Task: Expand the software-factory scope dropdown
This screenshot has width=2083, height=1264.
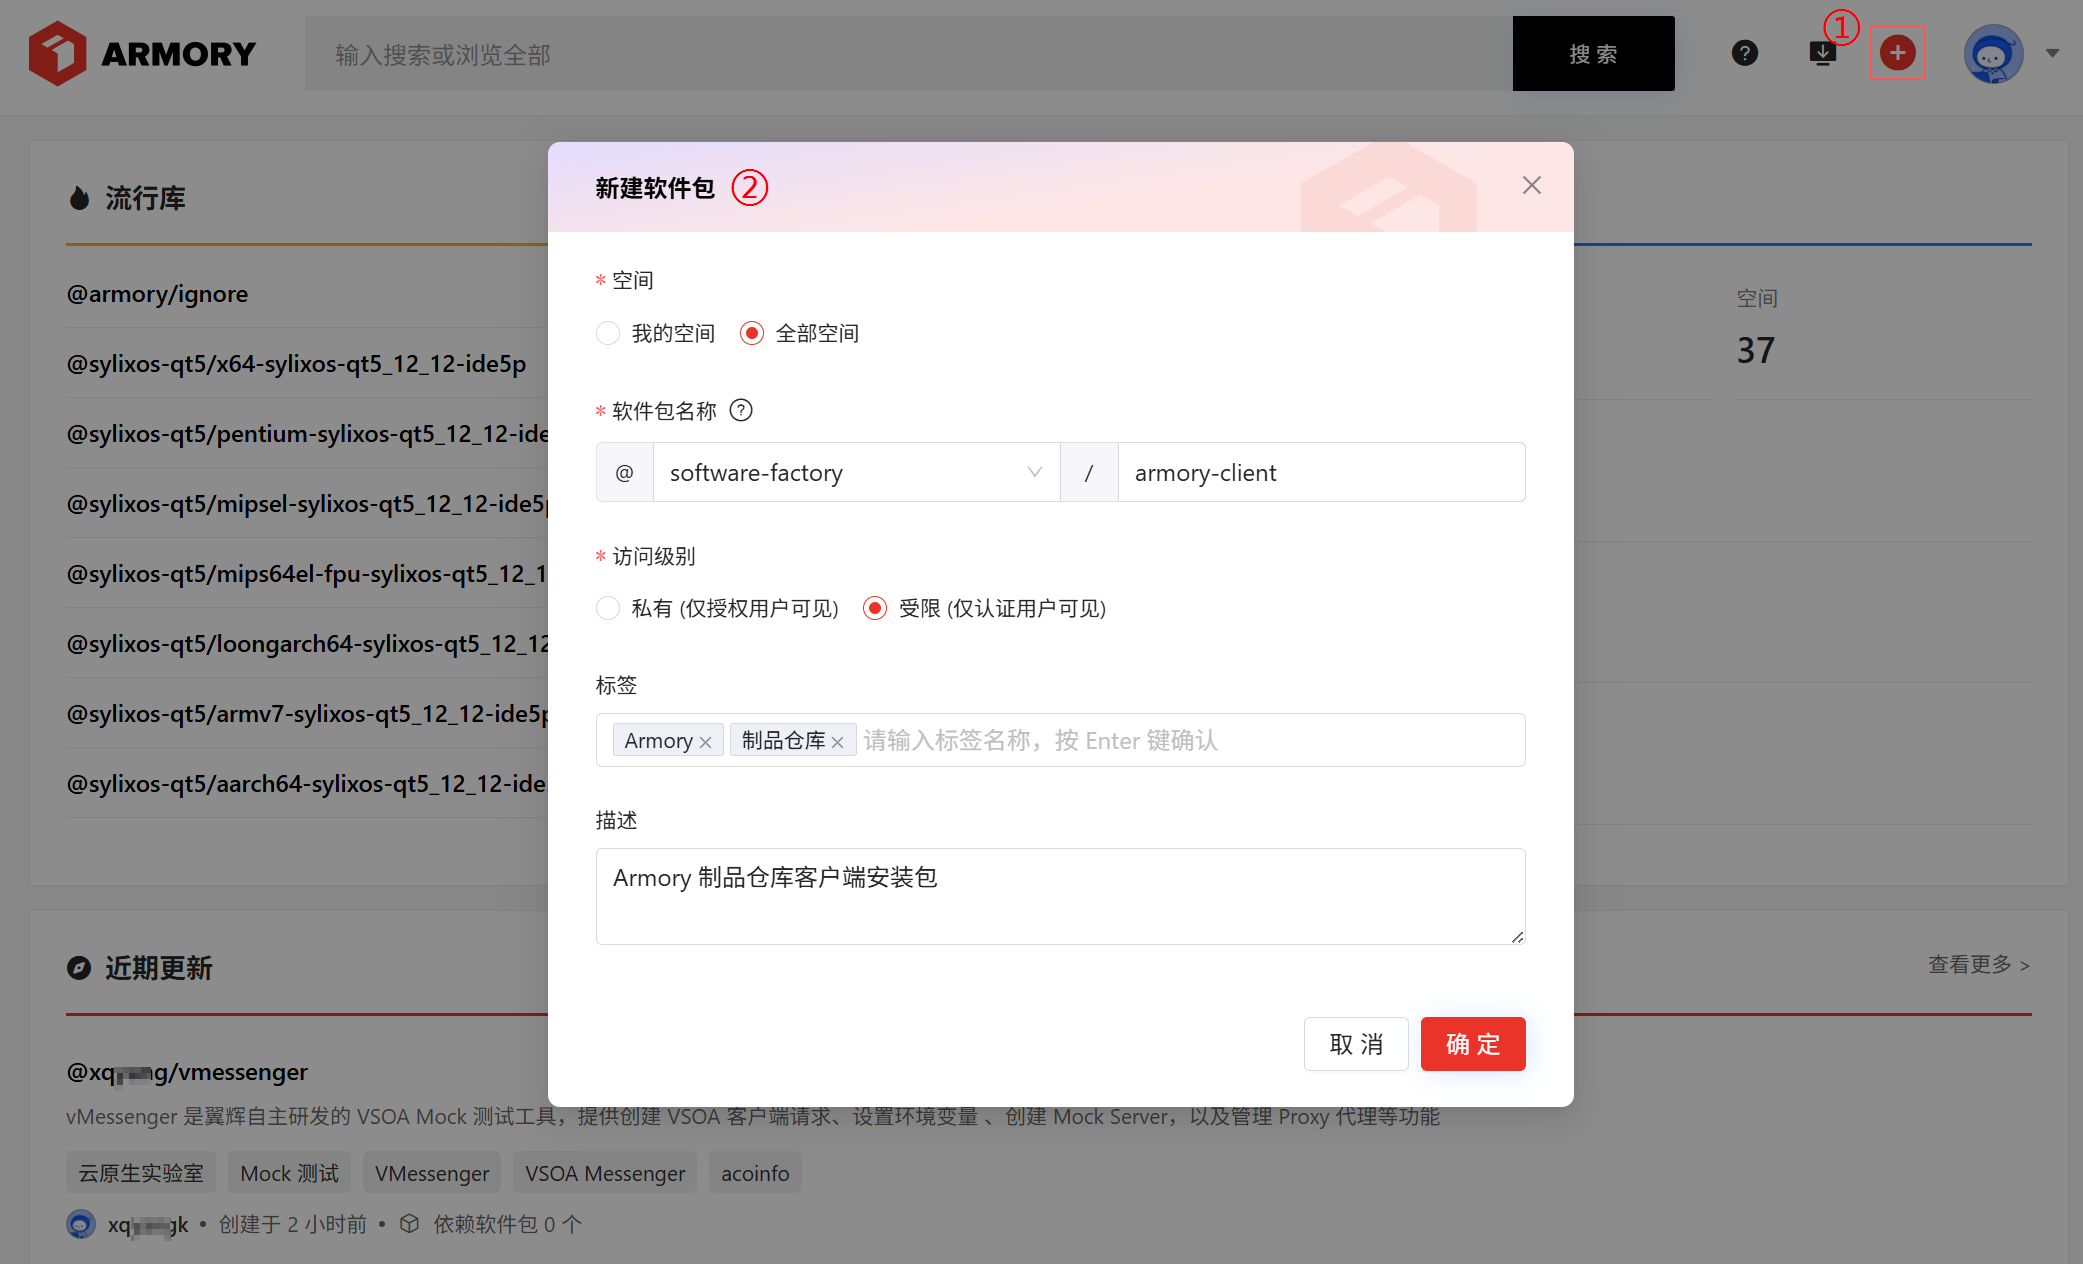Action: tap(856, 472)
